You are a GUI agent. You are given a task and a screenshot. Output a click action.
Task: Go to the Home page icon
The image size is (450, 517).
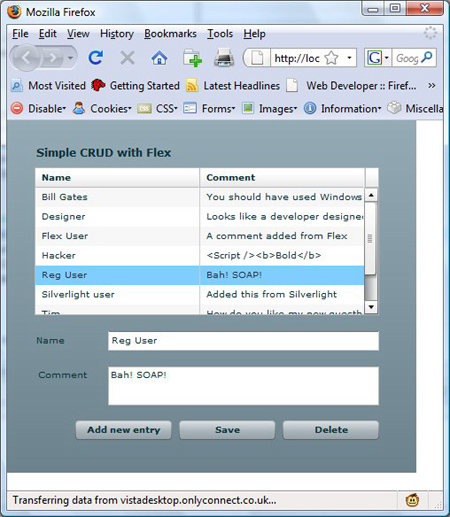159,58
